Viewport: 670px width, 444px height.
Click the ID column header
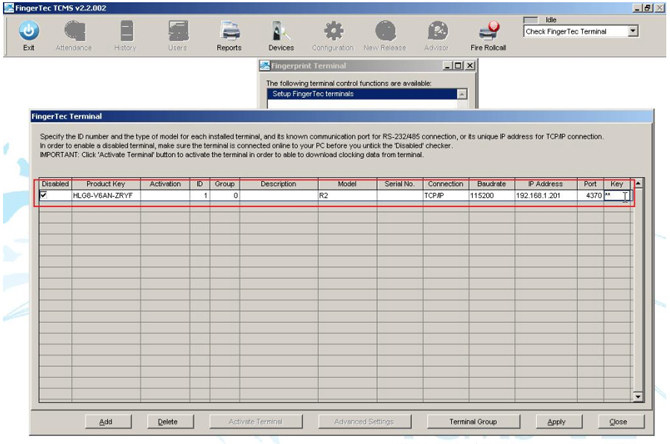pyautogui.click(x=200, y=184)
